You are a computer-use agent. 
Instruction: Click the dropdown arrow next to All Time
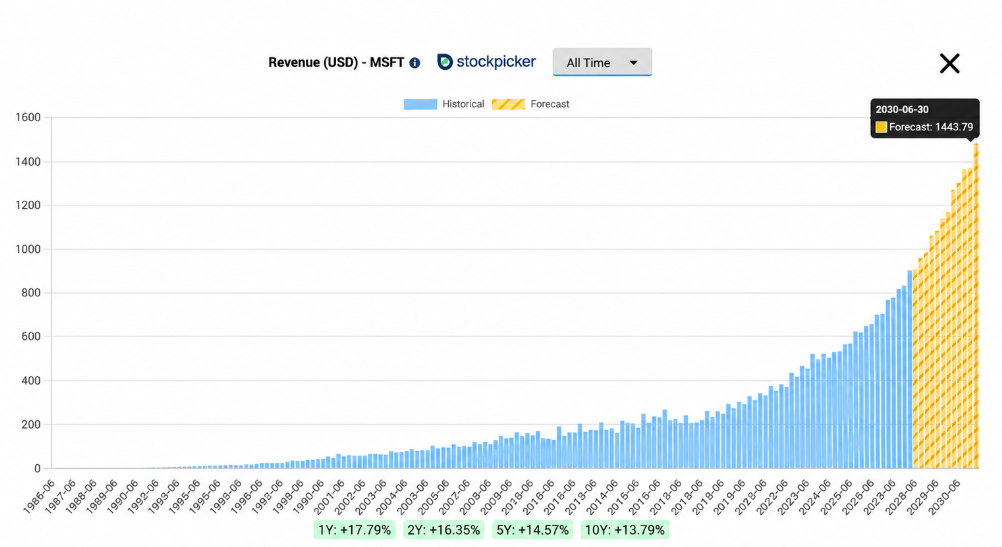[633, 63]
